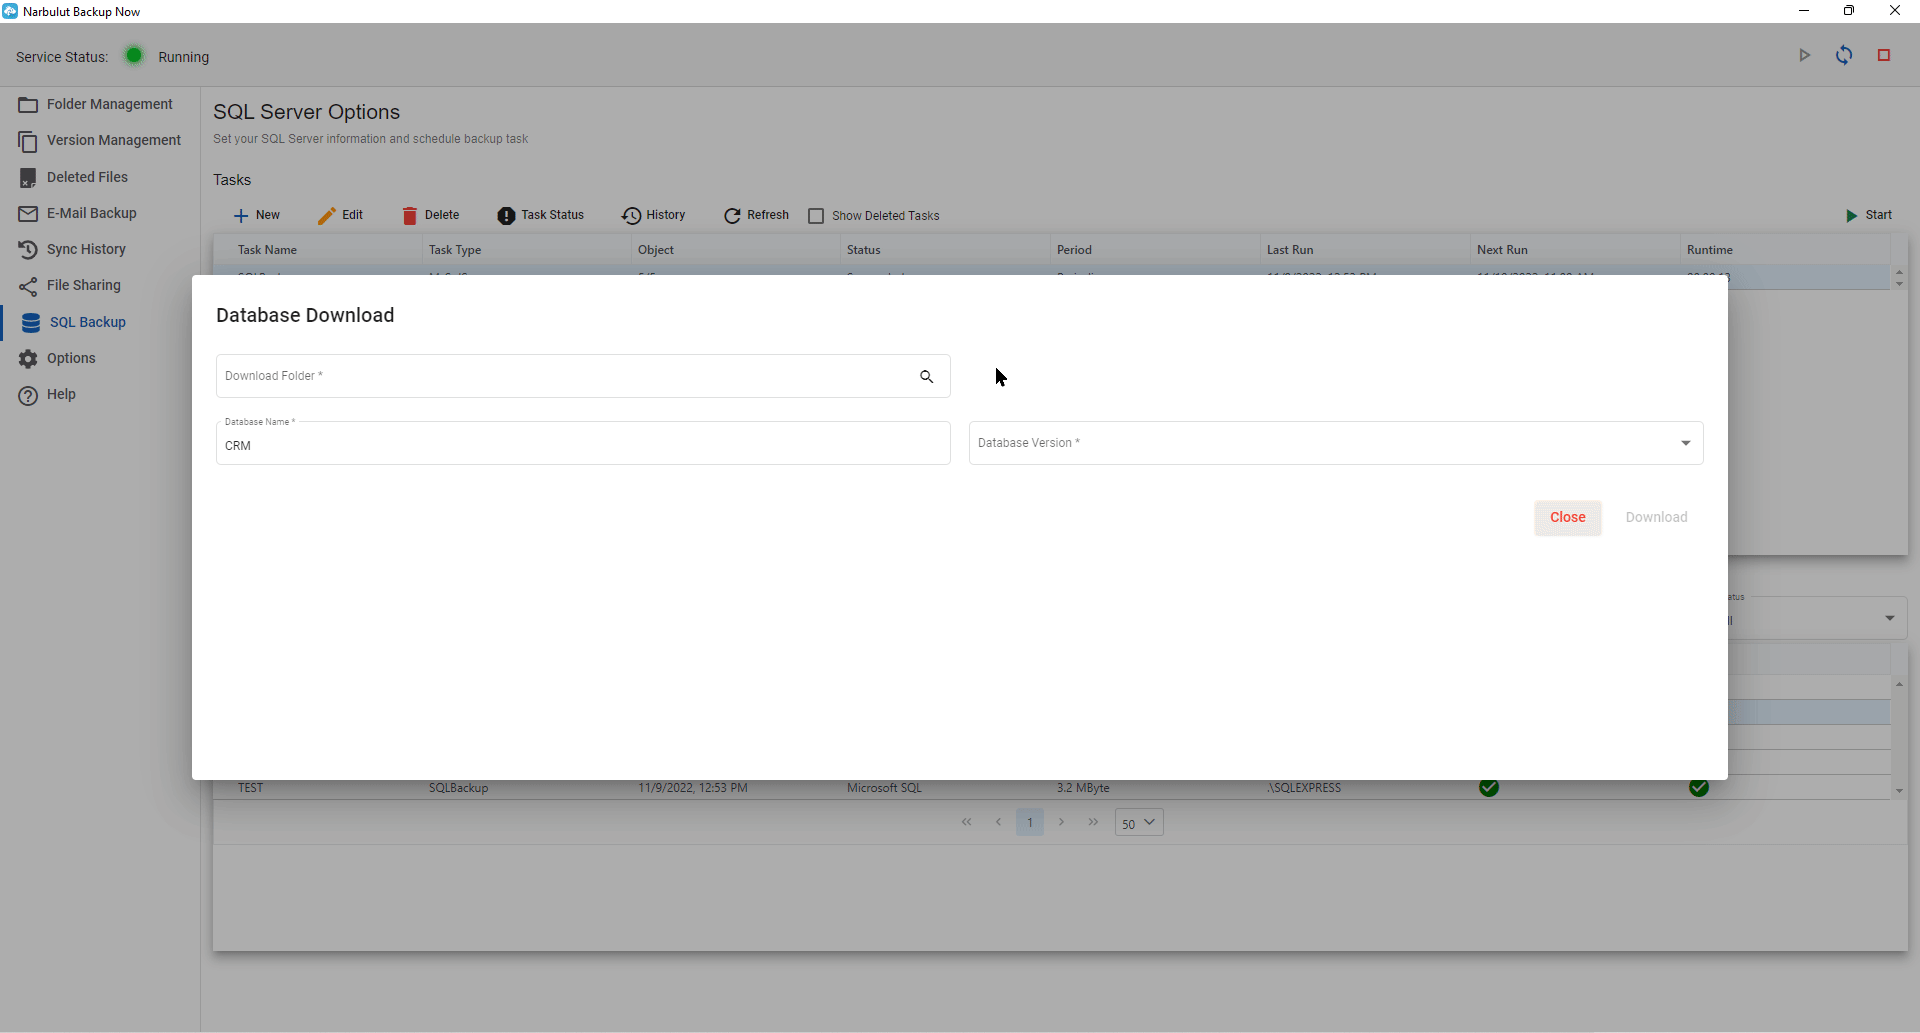Toggle Show Deleted Tasks checkbox
The height and width of the screenshot is (1033, 1920).
(x=816, y=216)
